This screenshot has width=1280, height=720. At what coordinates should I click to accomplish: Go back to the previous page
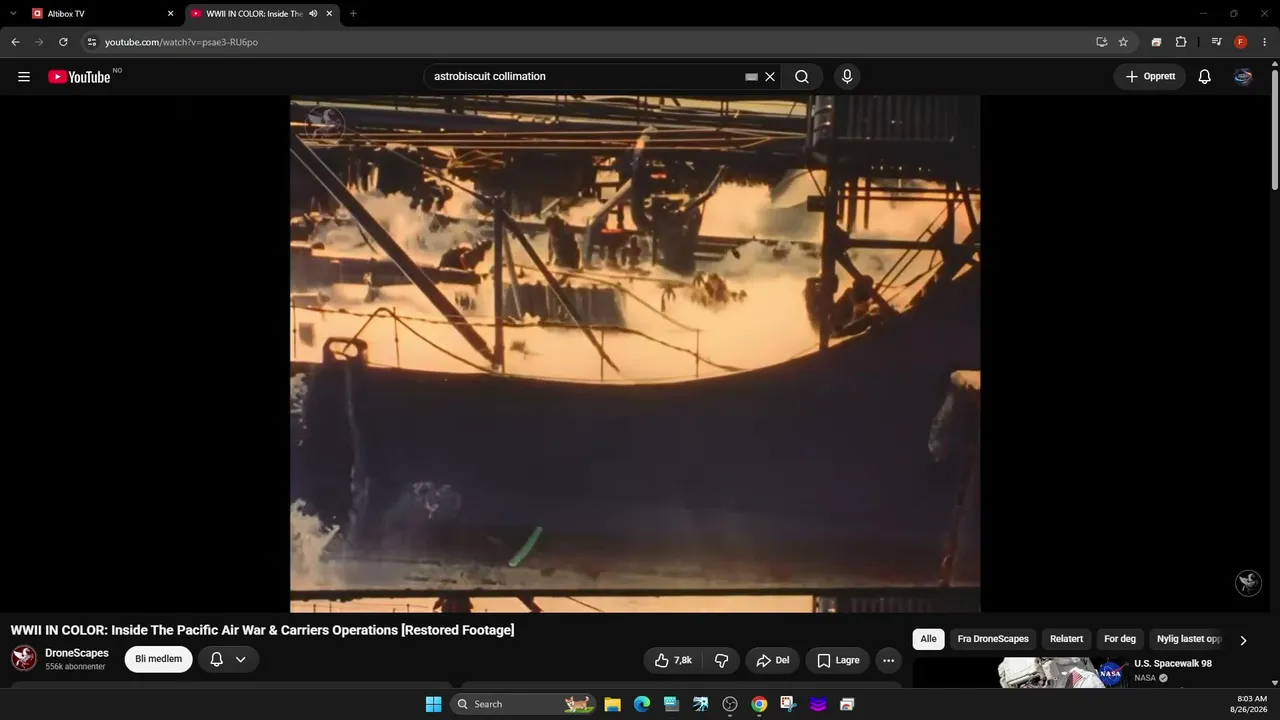pyautogui.click(x=15, y=42)
